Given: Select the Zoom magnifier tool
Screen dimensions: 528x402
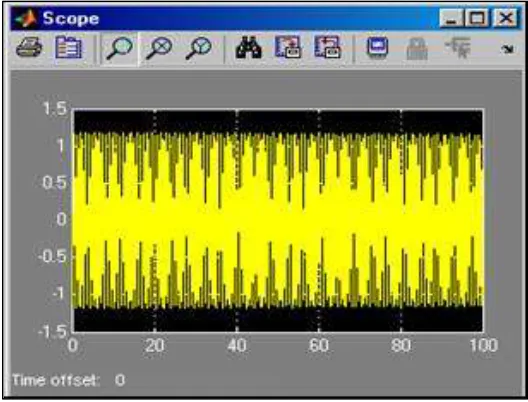Looking at the screenshot, I should [x=120, y=48].
